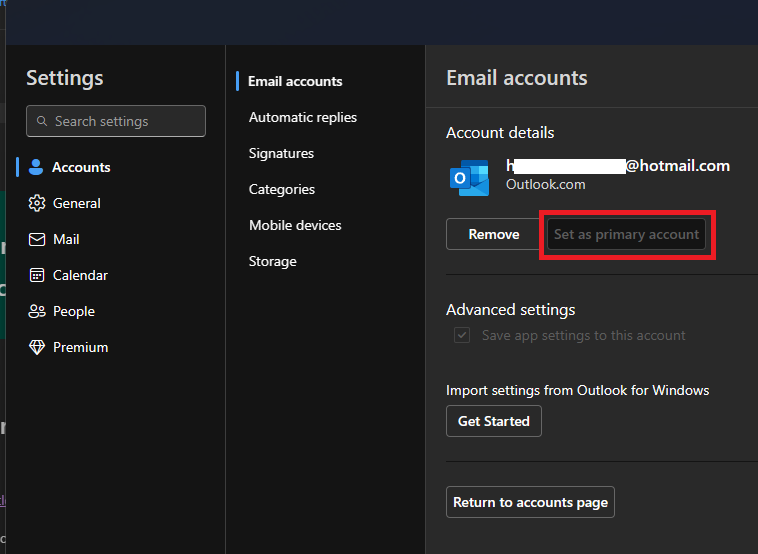Click the search magnifier icon
This screenshot has width=758, height=554.
click(x=42, y=121)
